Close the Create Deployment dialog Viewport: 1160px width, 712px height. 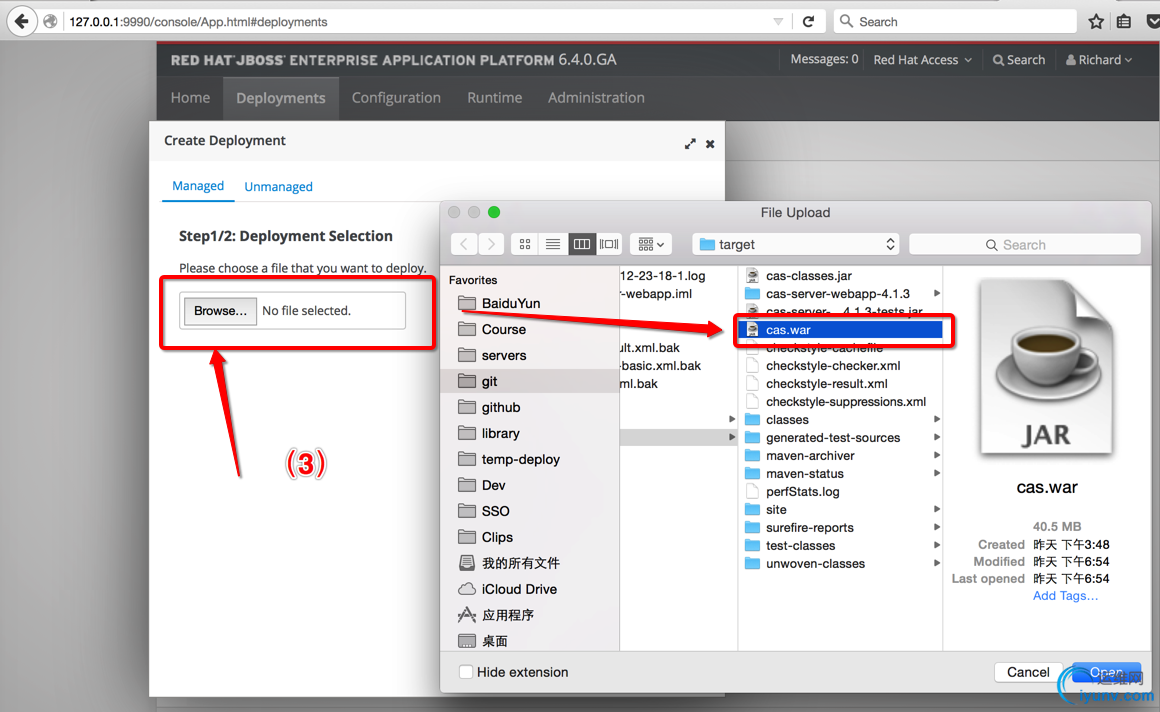pos(710,144)
